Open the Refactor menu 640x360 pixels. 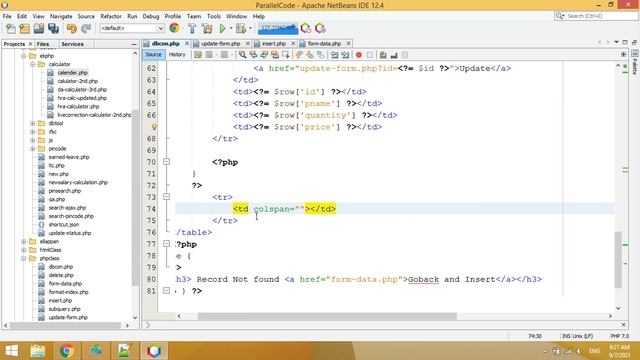pyautogui.click(x=111, y=16)
